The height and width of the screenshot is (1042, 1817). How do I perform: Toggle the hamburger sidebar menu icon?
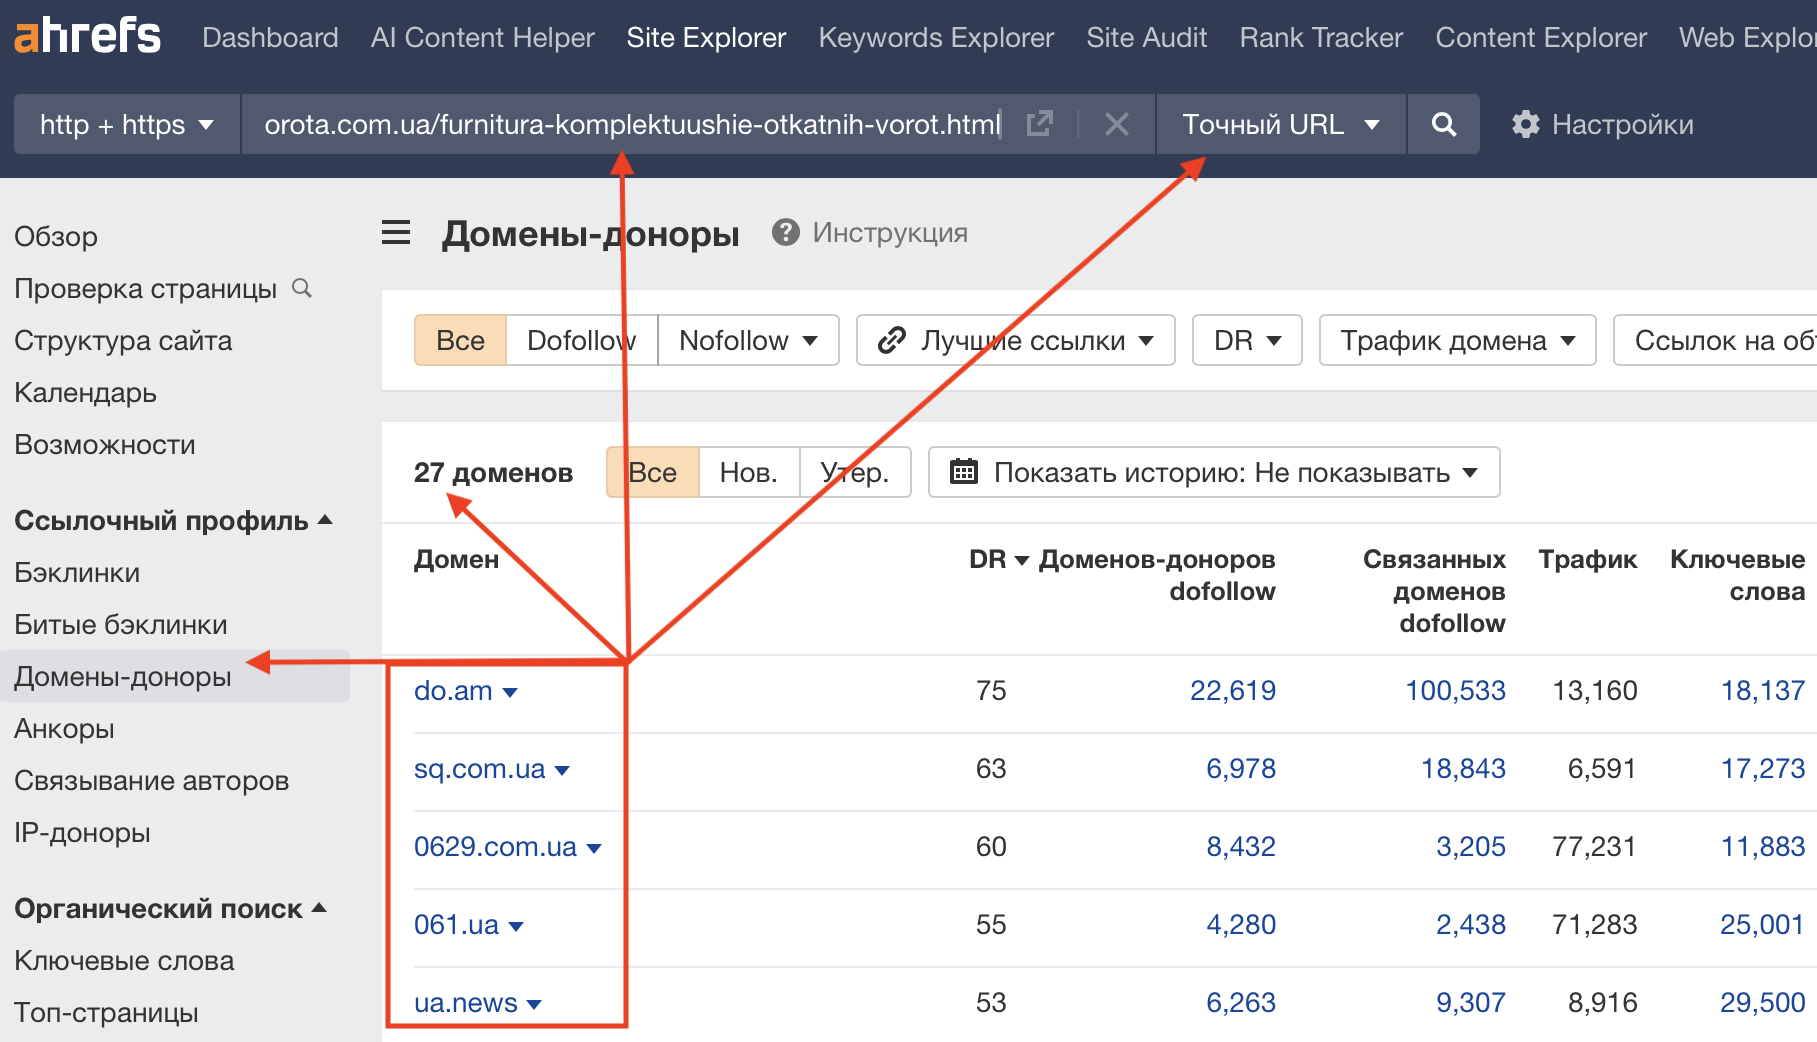point(396,233)
